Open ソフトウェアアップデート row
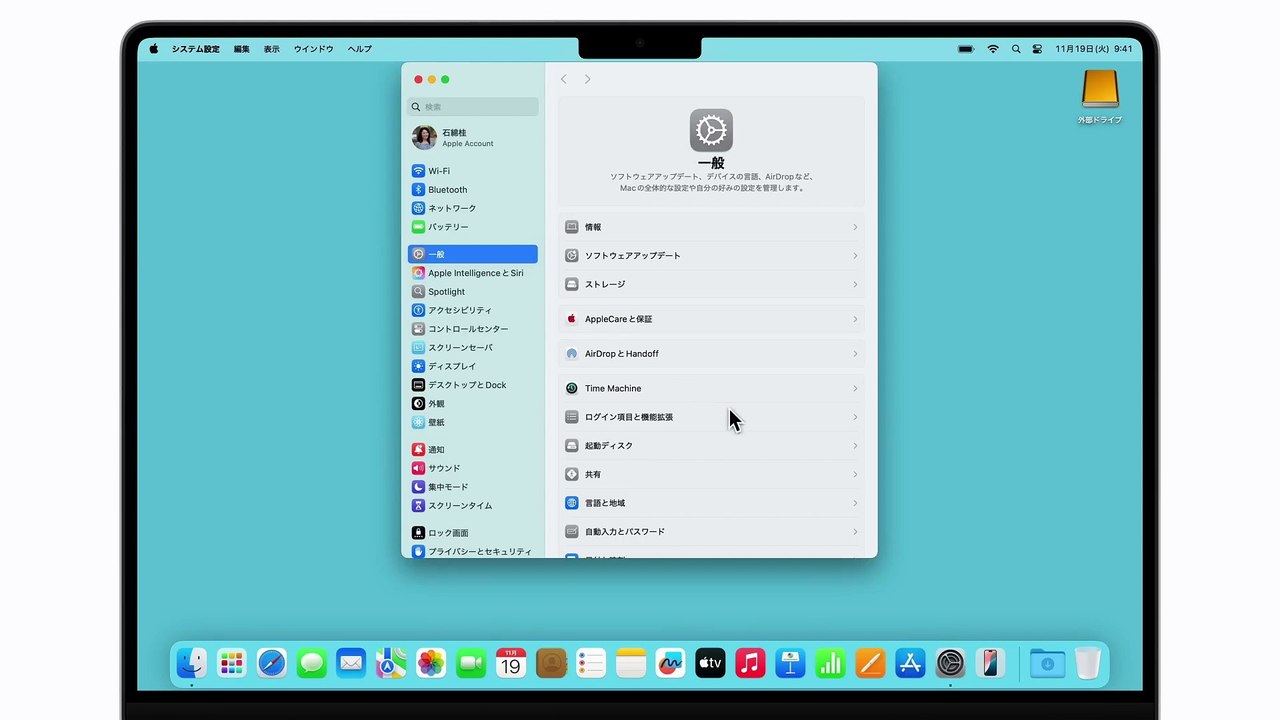1280x720 pixels. click(711, 256)
